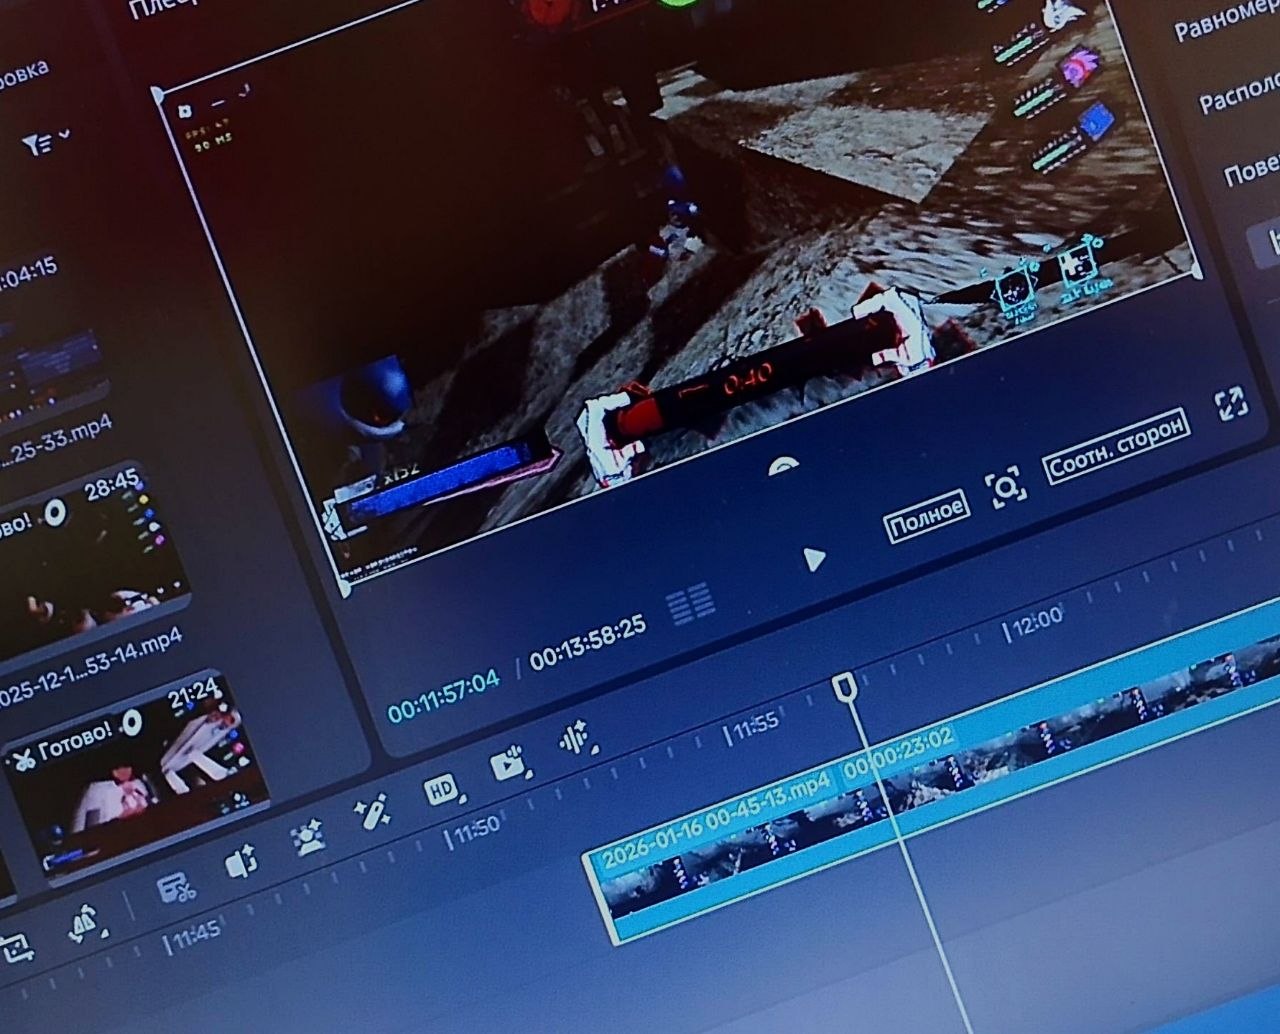1280x1034 pixels.
Task: Click the 11:55 mark on the timeline ruler
Action: coord(752,727)
